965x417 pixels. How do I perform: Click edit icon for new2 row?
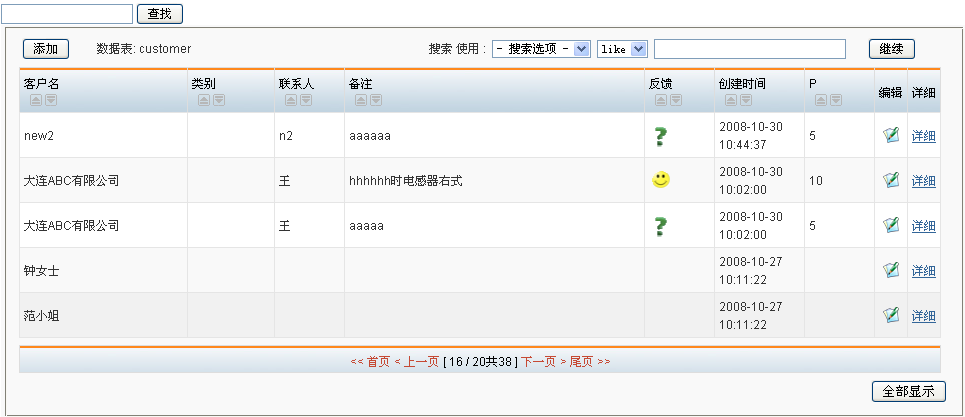(x=891, y=135)
